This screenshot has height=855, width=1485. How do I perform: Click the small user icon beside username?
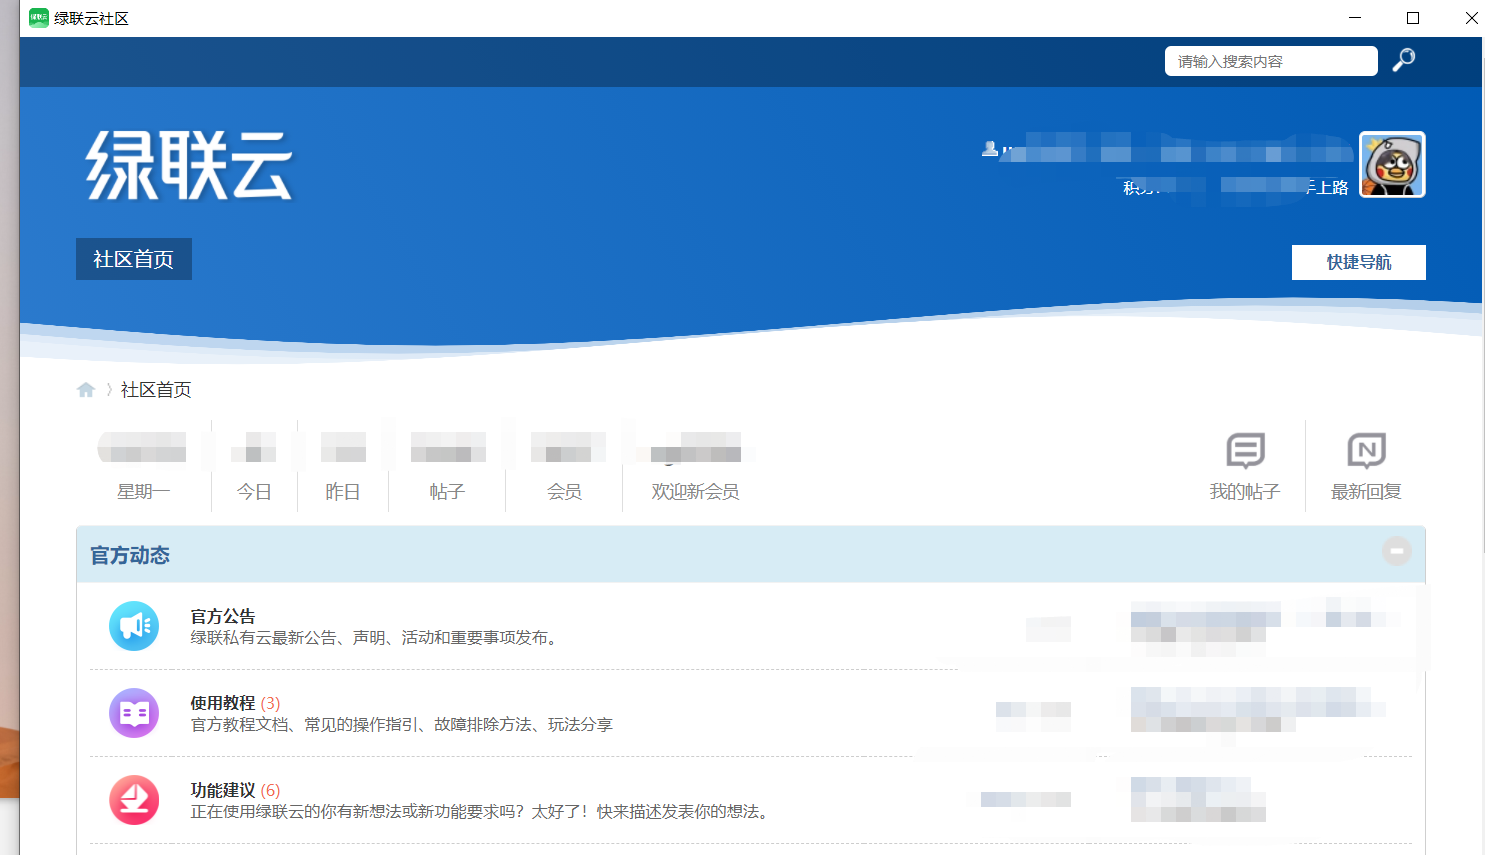click(x=990, y=149)
